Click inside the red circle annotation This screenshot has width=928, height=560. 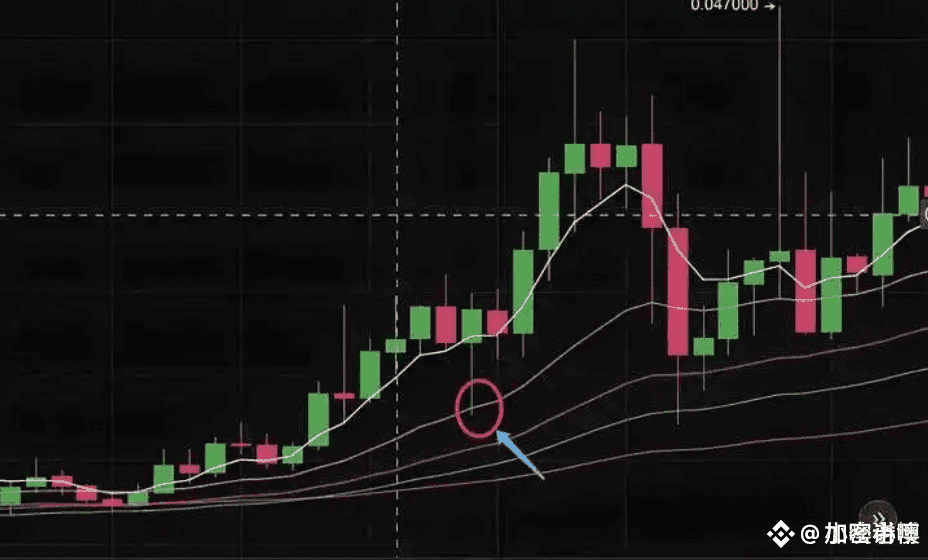pos(479,408)
